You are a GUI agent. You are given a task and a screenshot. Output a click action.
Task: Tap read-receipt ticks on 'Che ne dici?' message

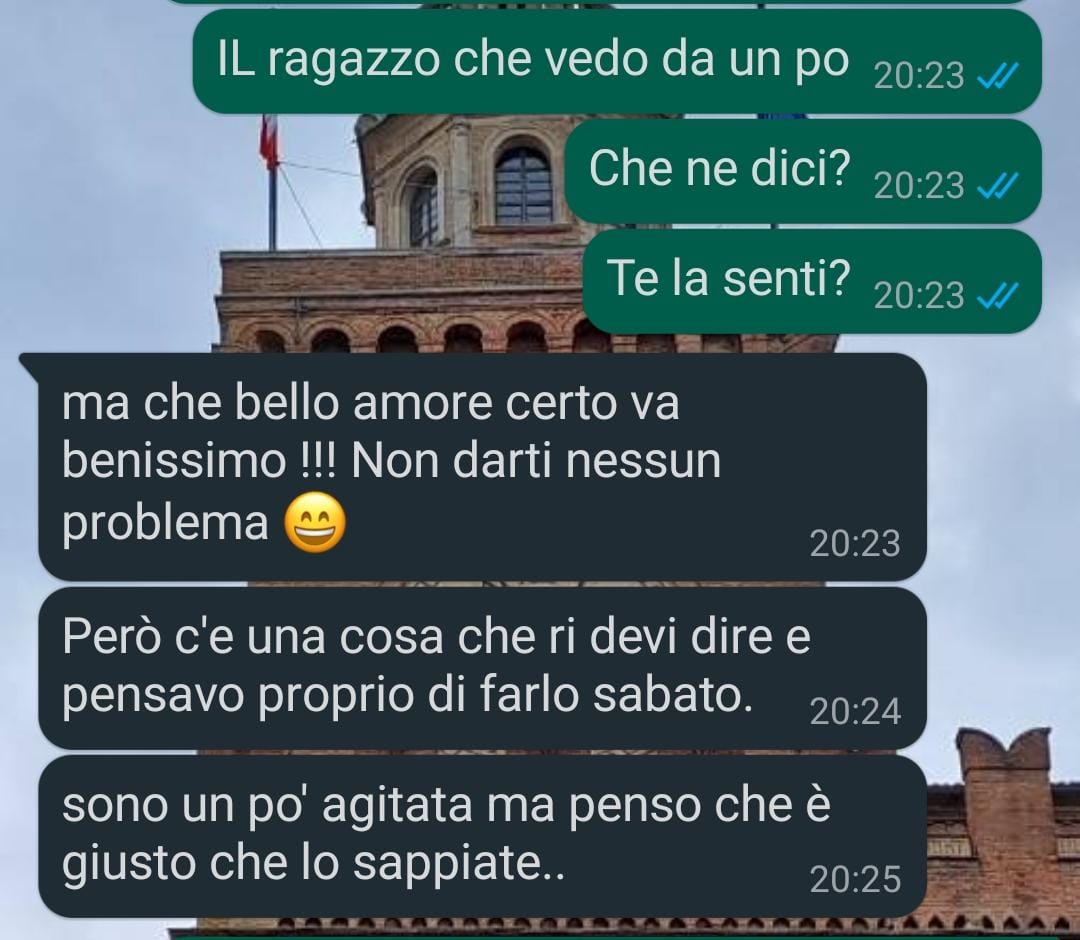pyautogui.click(x=997, y=186)
